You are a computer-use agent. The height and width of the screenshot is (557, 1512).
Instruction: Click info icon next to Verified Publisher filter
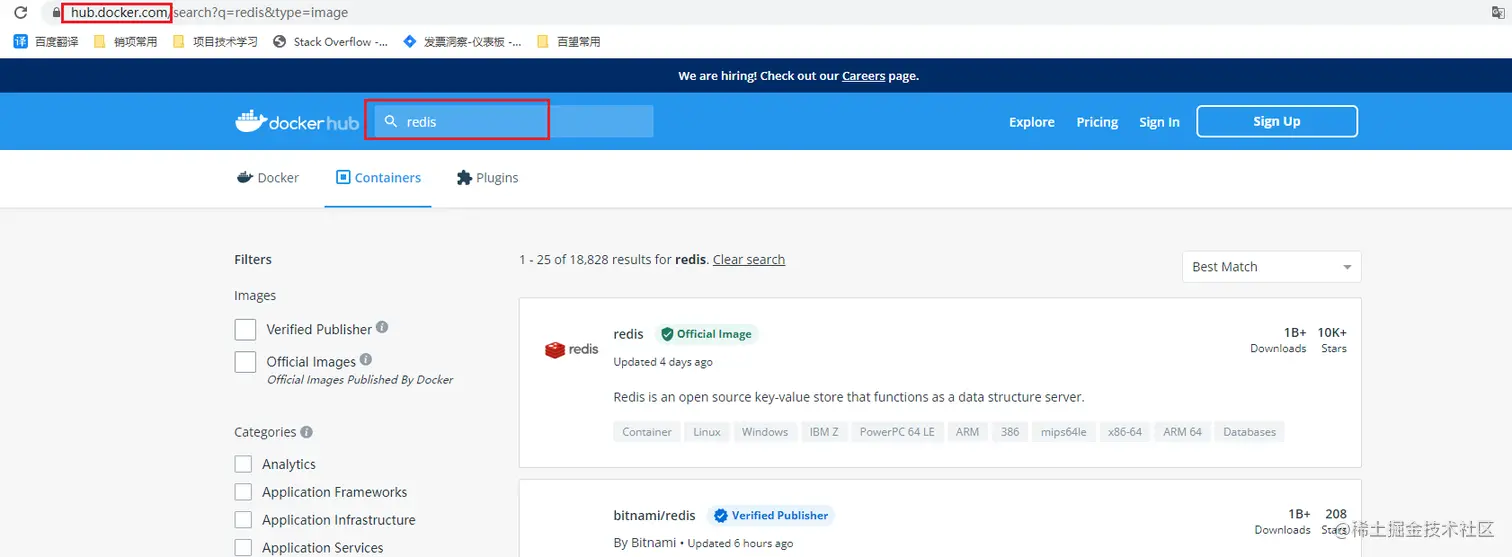(383, 327)
